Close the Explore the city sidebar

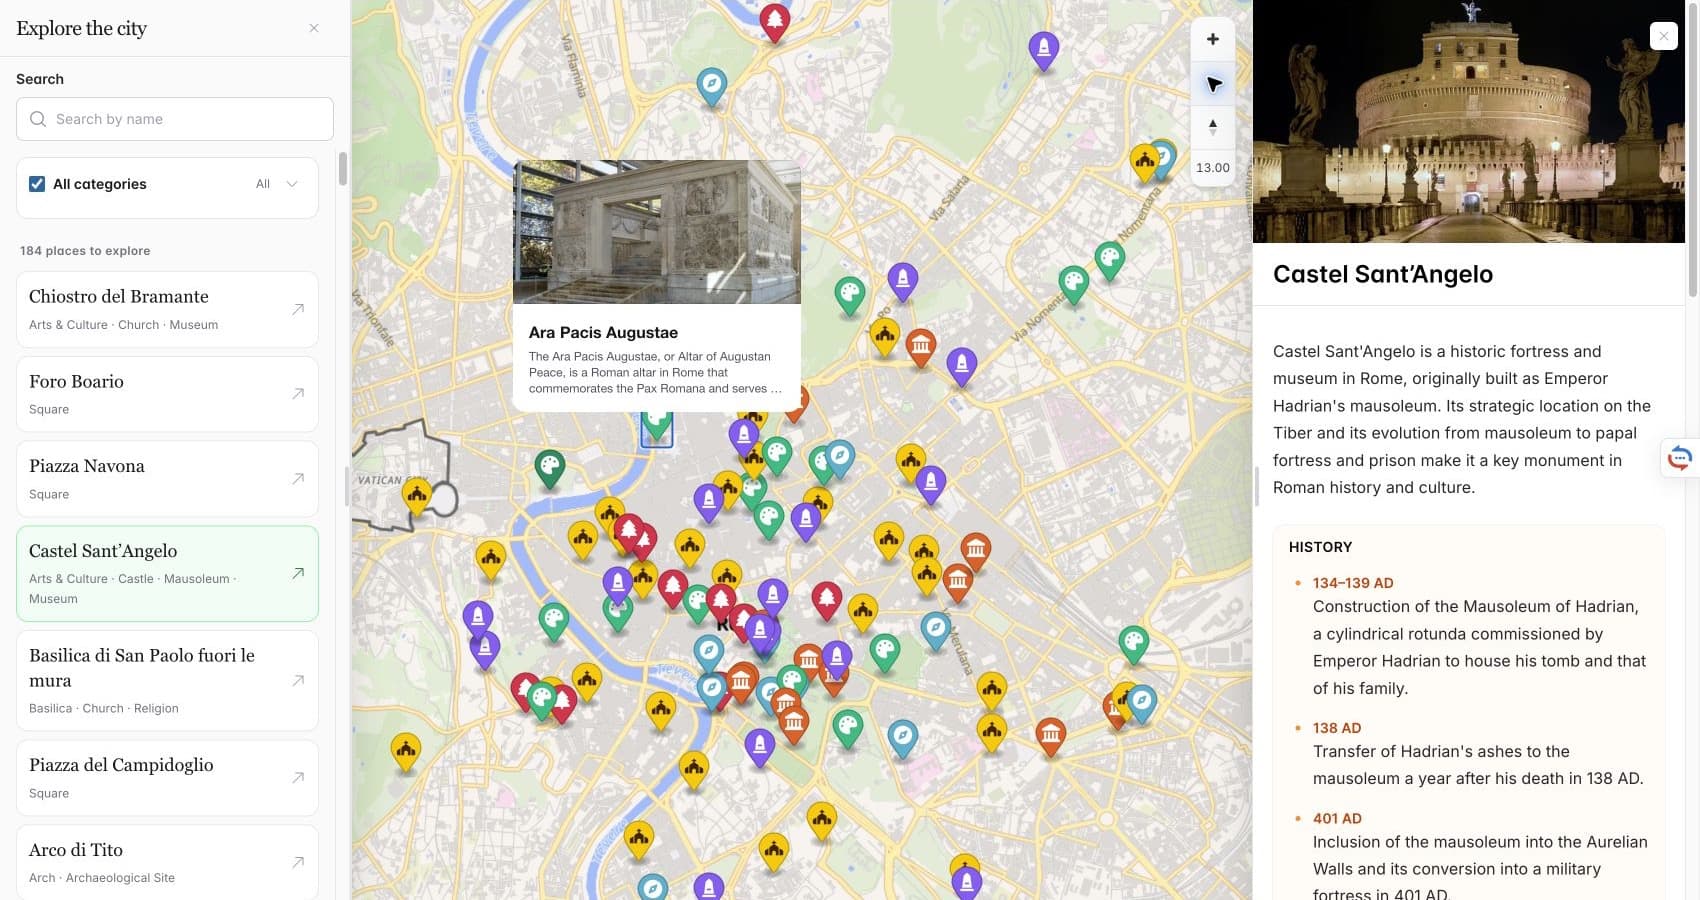coord(314,28)
